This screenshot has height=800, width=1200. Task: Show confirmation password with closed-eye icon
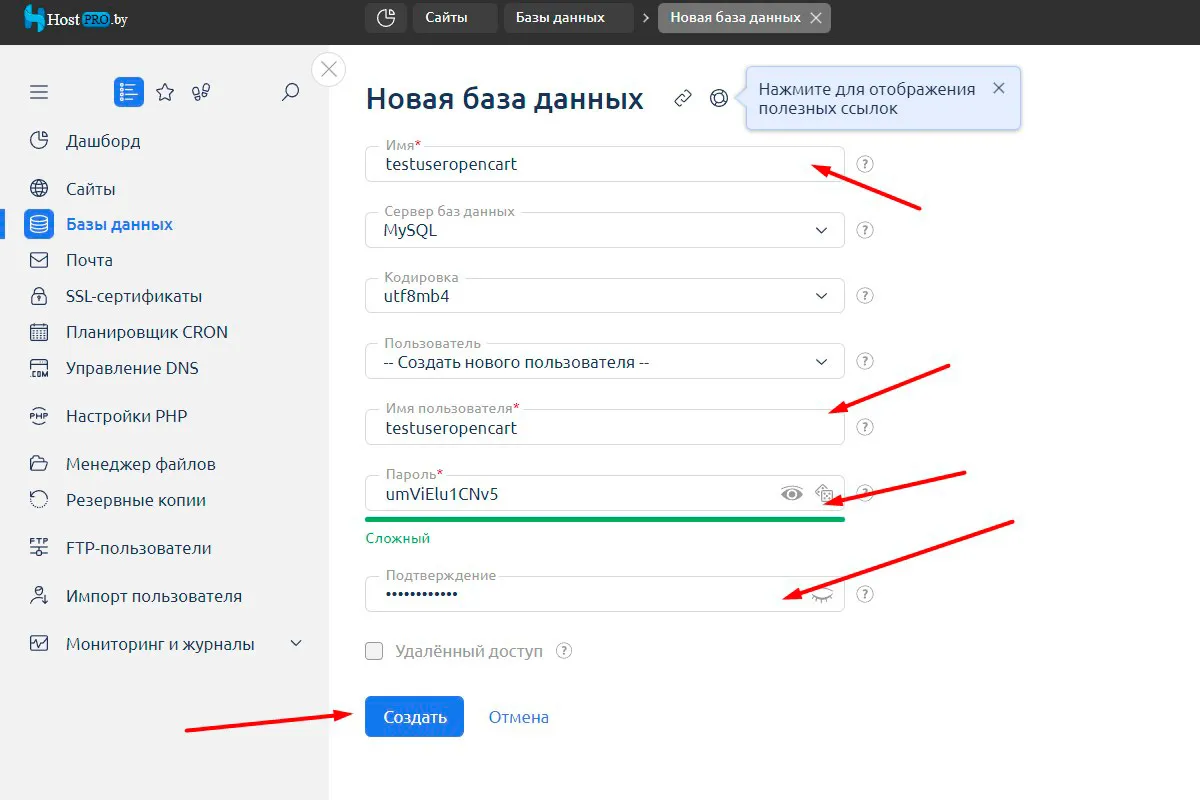click(822, 595)
